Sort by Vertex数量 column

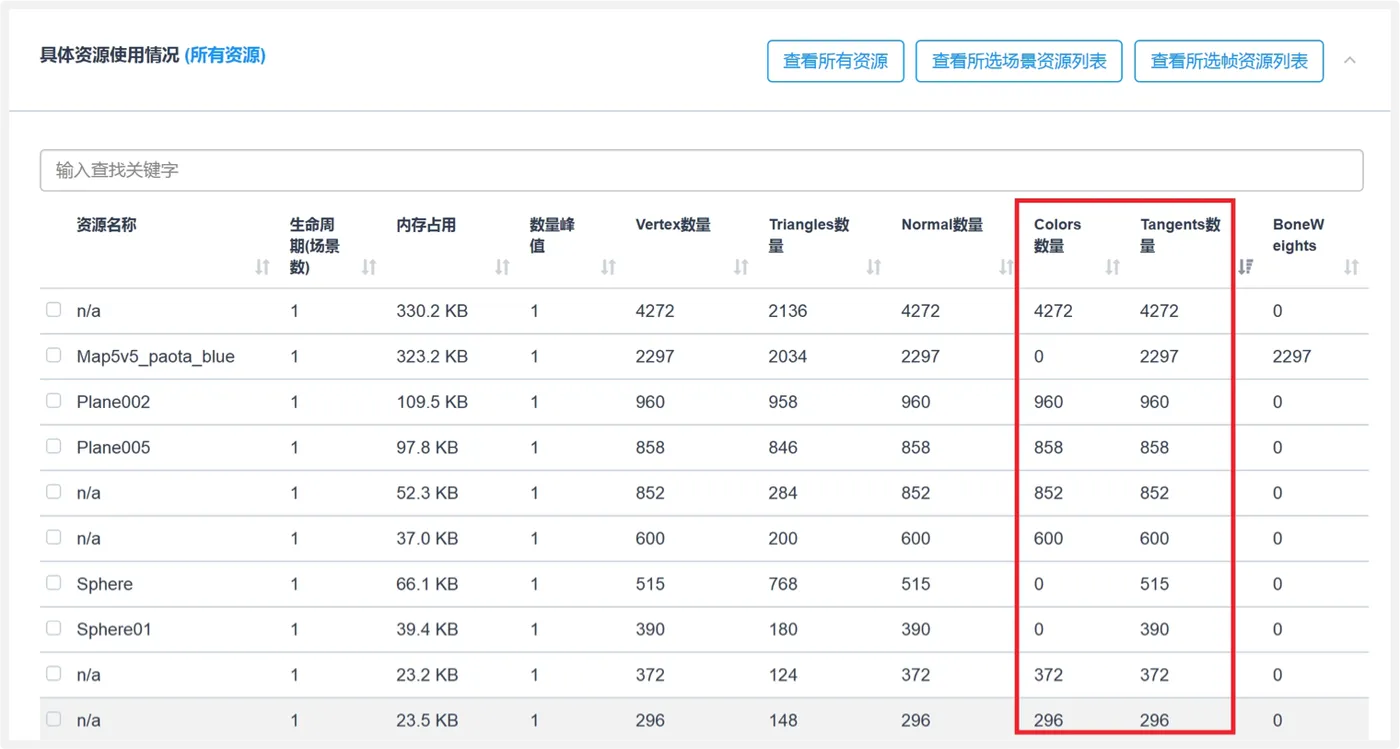point(741,267)
